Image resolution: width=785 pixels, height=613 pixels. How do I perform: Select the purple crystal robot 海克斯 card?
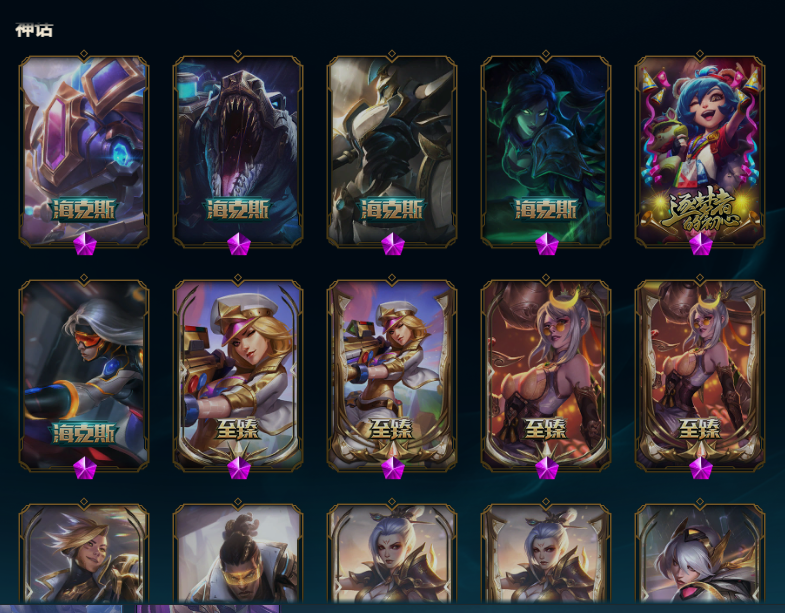[x=84, y=150]
